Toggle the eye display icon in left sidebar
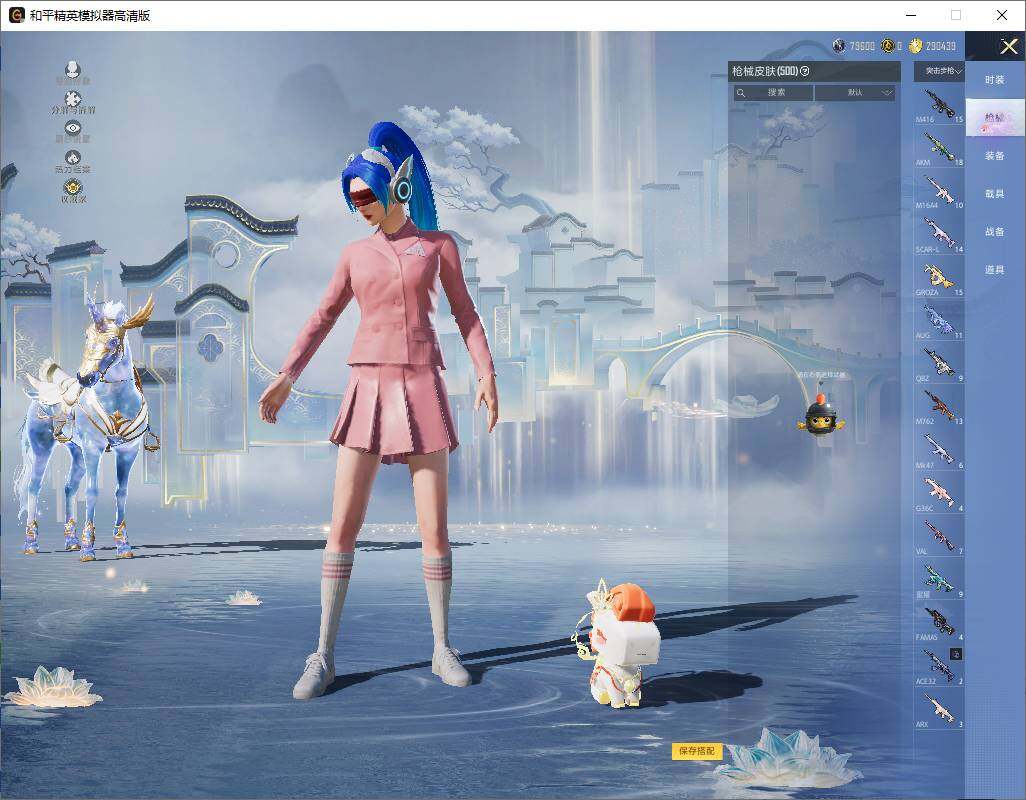 pos(73,128)
